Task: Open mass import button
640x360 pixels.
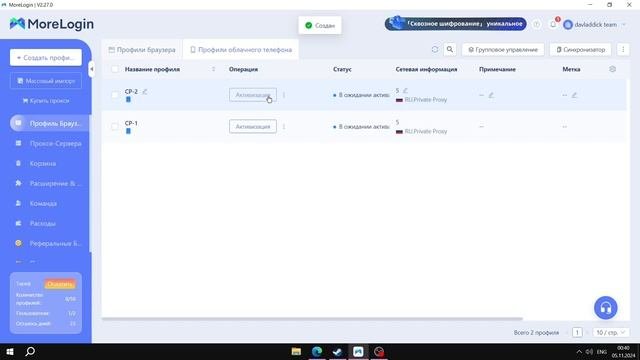Action: tap(46, 81)
